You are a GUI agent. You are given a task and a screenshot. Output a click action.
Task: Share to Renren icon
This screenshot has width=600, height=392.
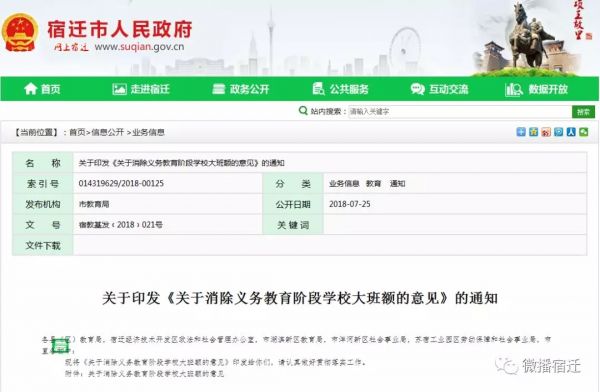pyautogui.click(x=571, y=132)
